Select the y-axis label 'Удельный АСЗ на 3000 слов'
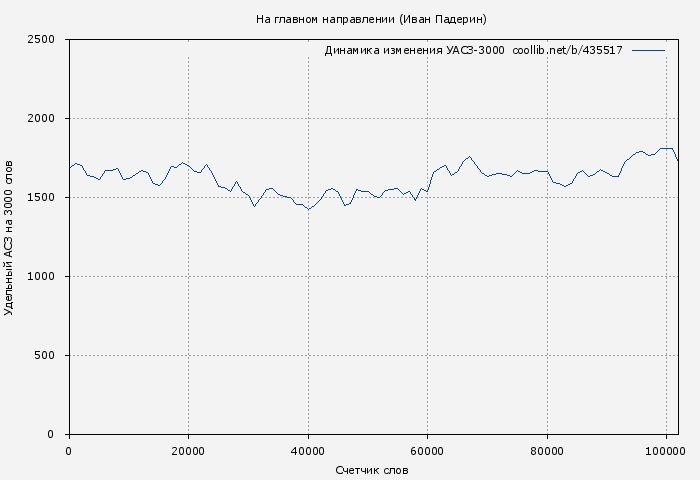This screenshot has width=700, height=480. click(9, 237)
